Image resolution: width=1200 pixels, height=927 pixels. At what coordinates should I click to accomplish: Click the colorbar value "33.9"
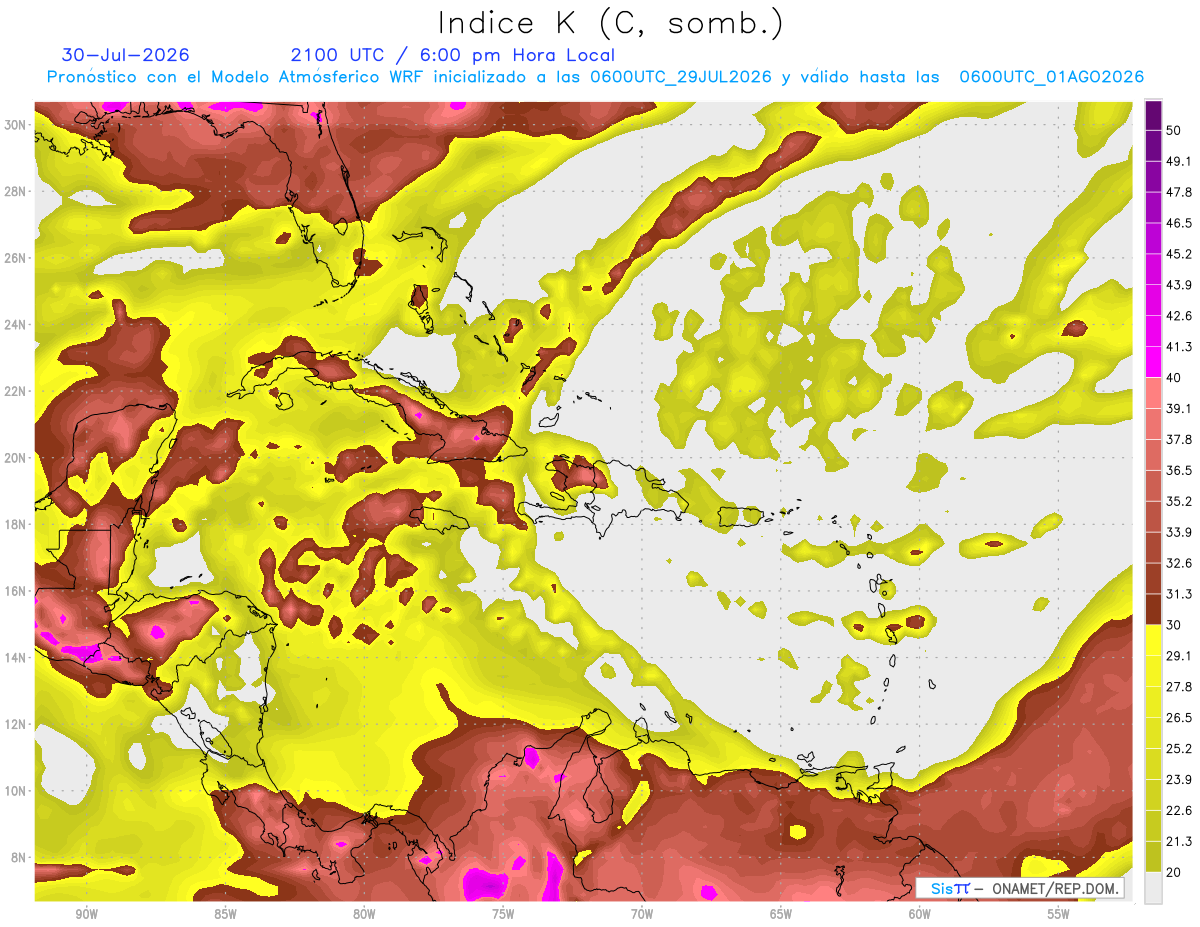click(1179, 532)
